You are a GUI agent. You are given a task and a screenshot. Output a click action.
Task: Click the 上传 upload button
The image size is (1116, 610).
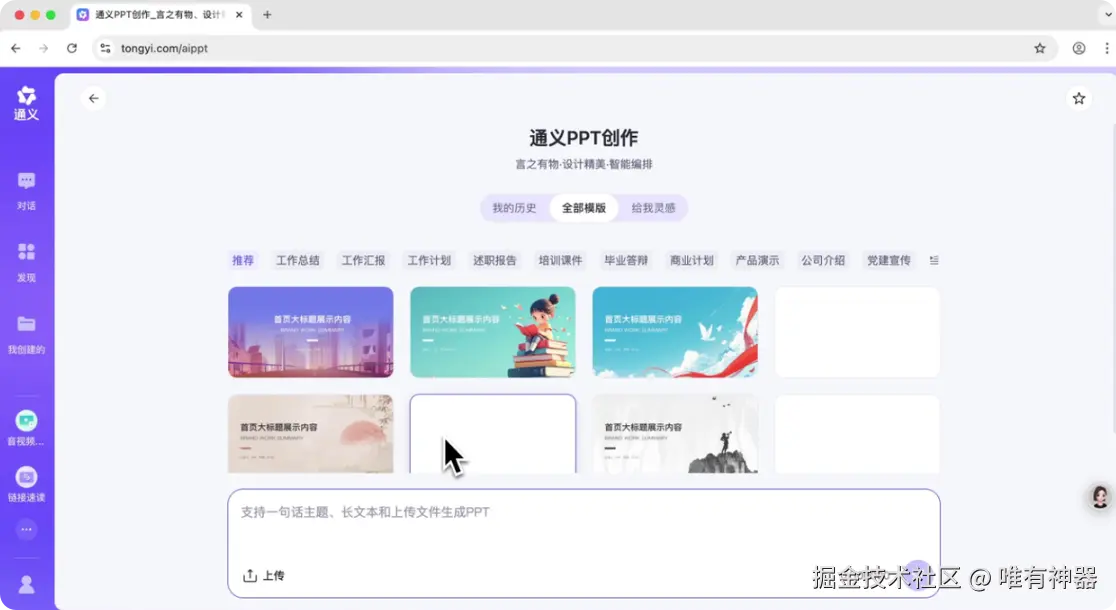click(263, 576)
